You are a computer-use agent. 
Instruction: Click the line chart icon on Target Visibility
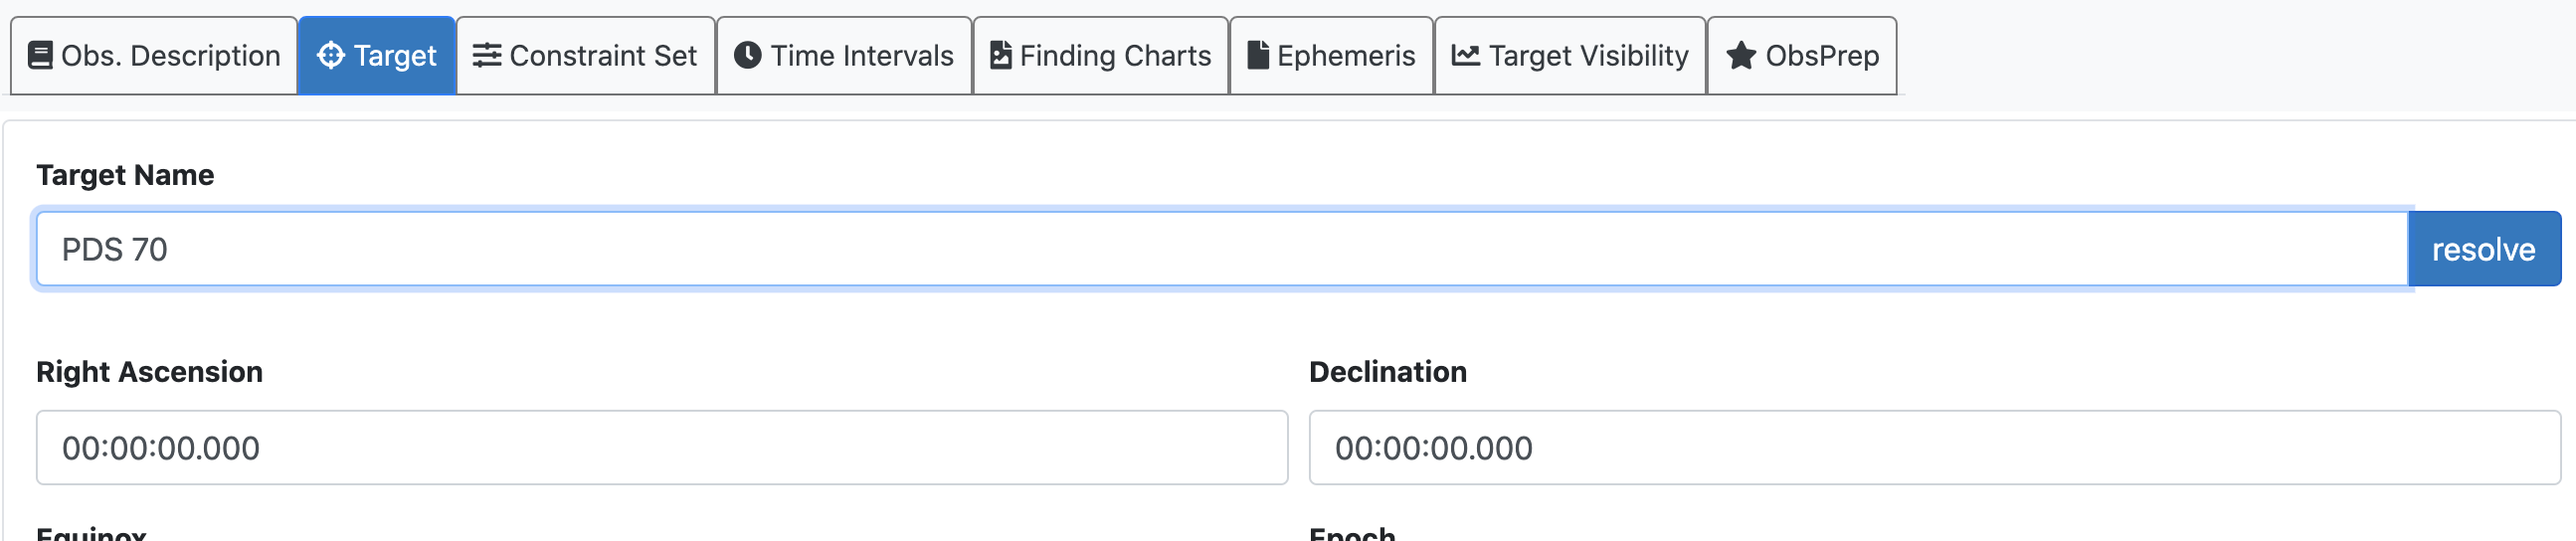[x=1466, y=55]
